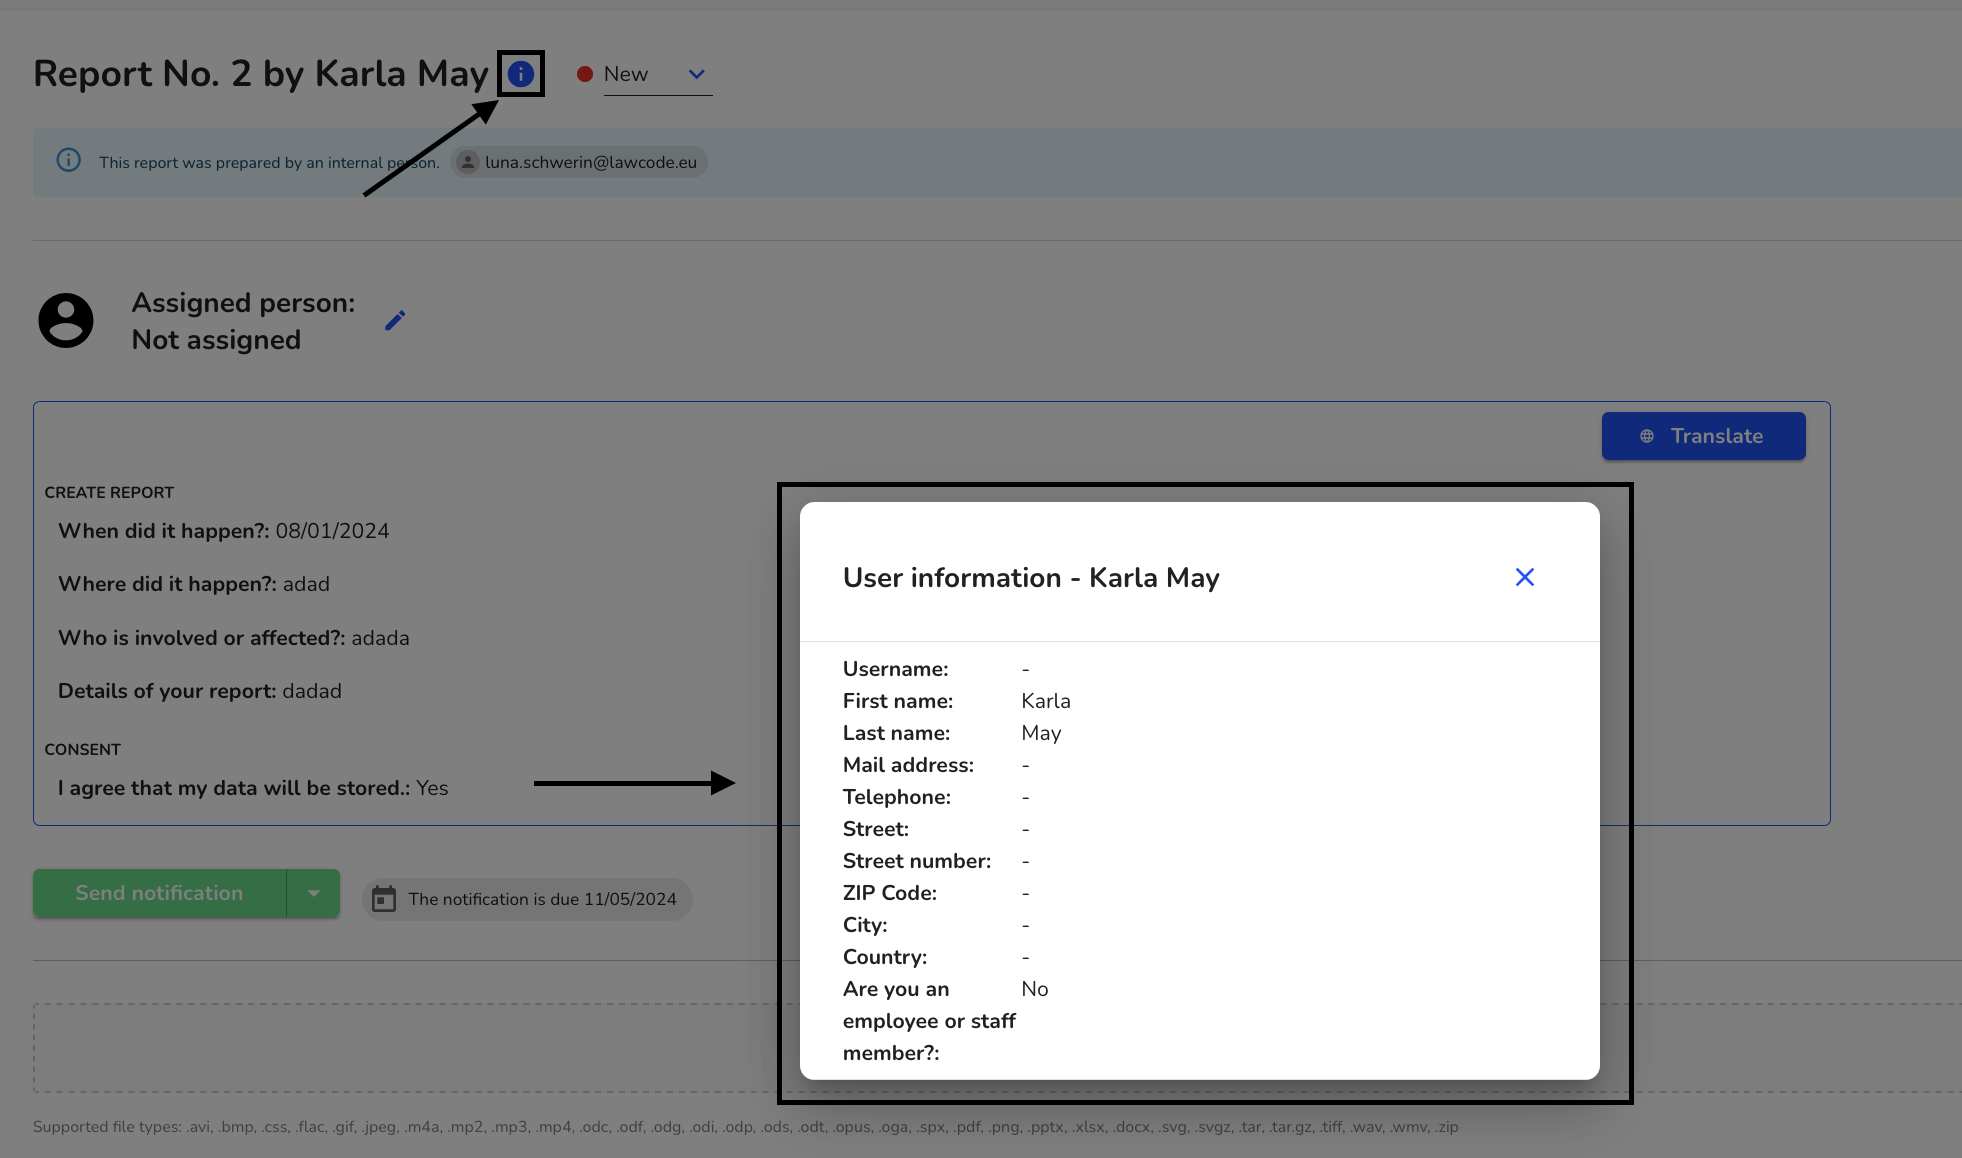Click the CREATE REPORT section heading
The height and width of the screenshot is (1158, 1962).
109,492
